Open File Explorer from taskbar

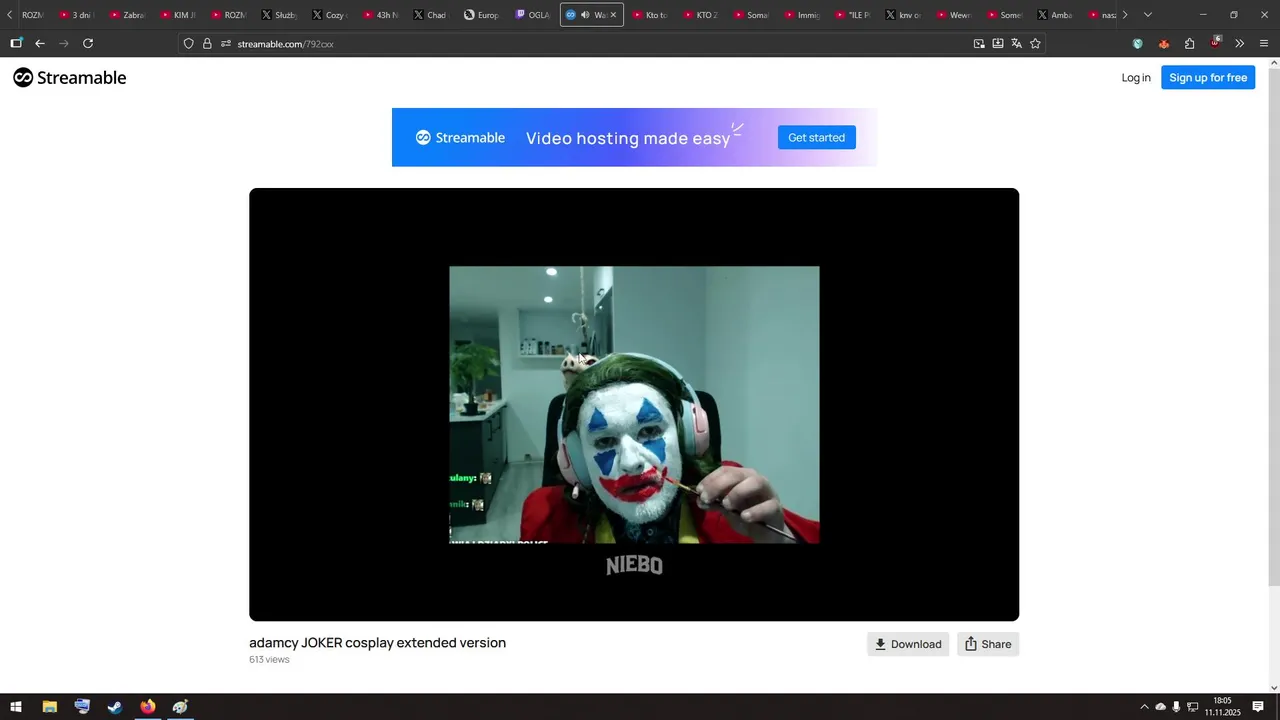[x=49, y=707]
